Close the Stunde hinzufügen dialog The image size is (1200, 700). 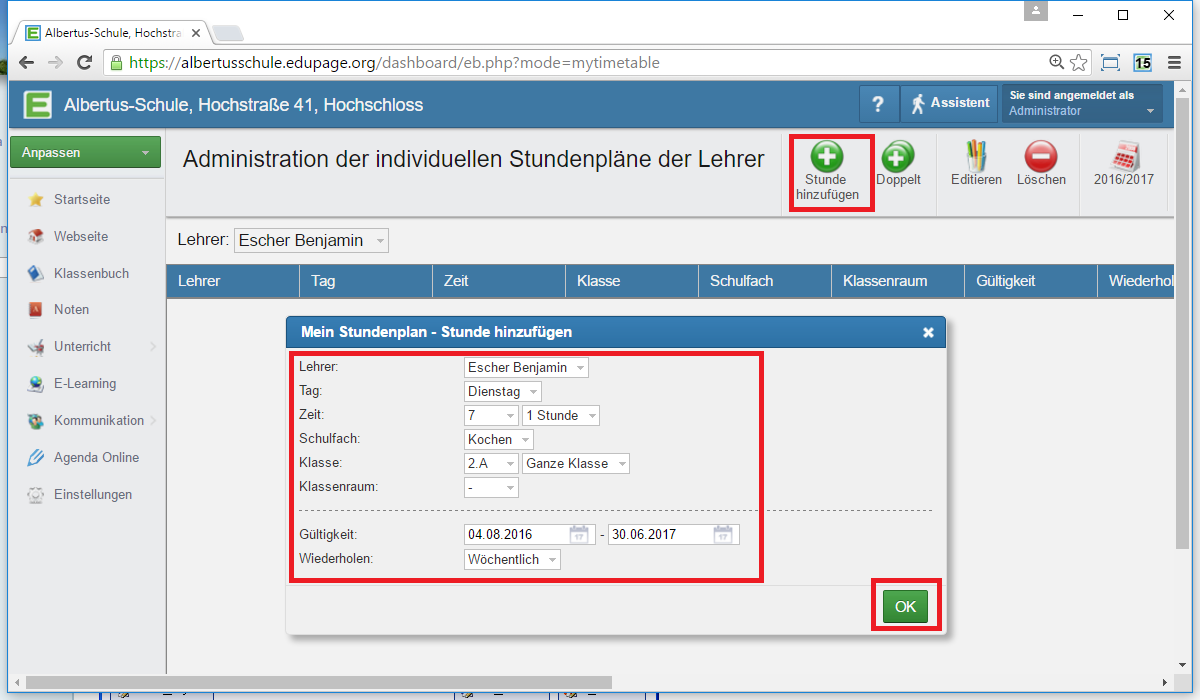click(x=928, y=332)
